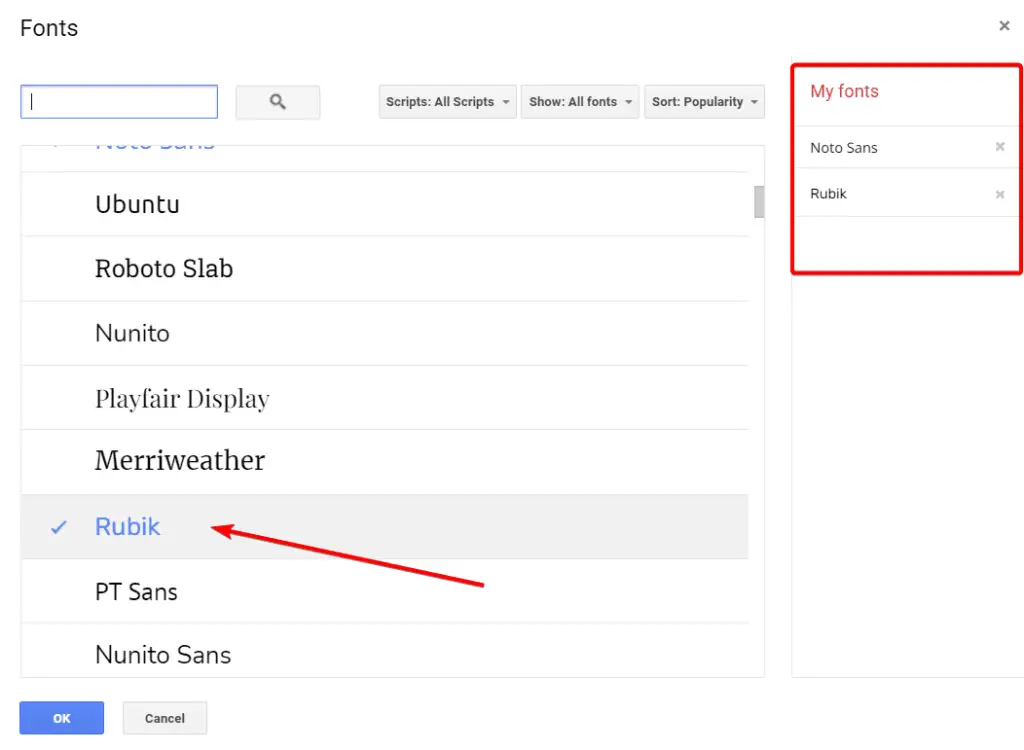Screen dimensions: 1024x750
Task: Click the dropdown arrow on Show: All fonts
Action: [628, 101]
